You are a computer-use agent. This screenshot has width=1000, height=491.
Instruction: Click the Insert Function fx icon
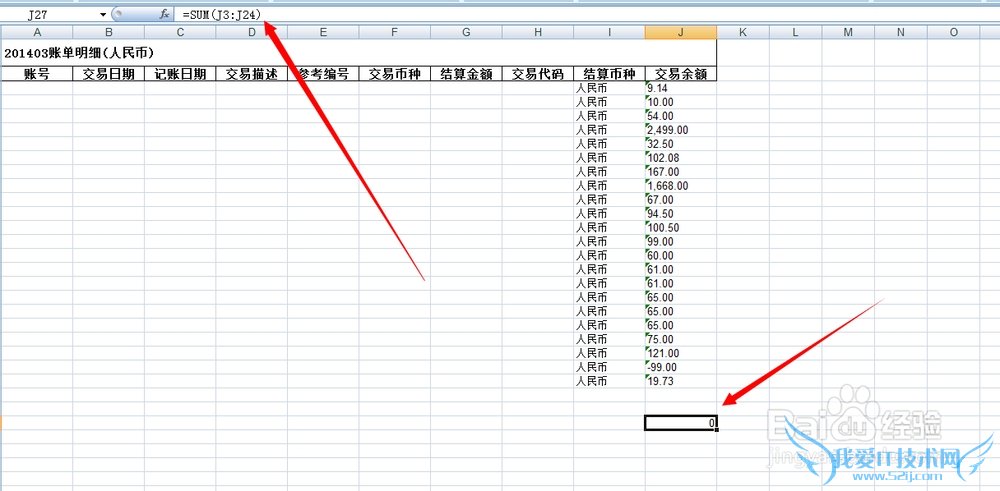tap(165, 14)
